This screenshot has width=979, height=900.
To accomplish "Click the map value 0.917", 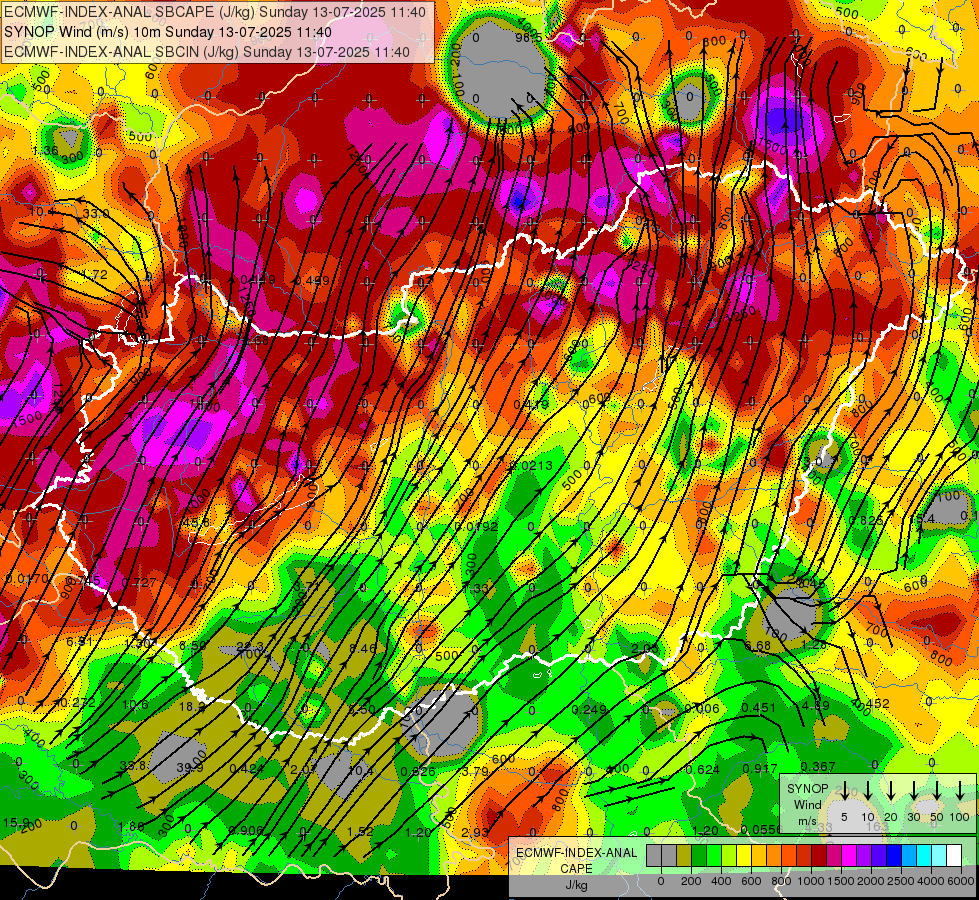I will 760,769.
